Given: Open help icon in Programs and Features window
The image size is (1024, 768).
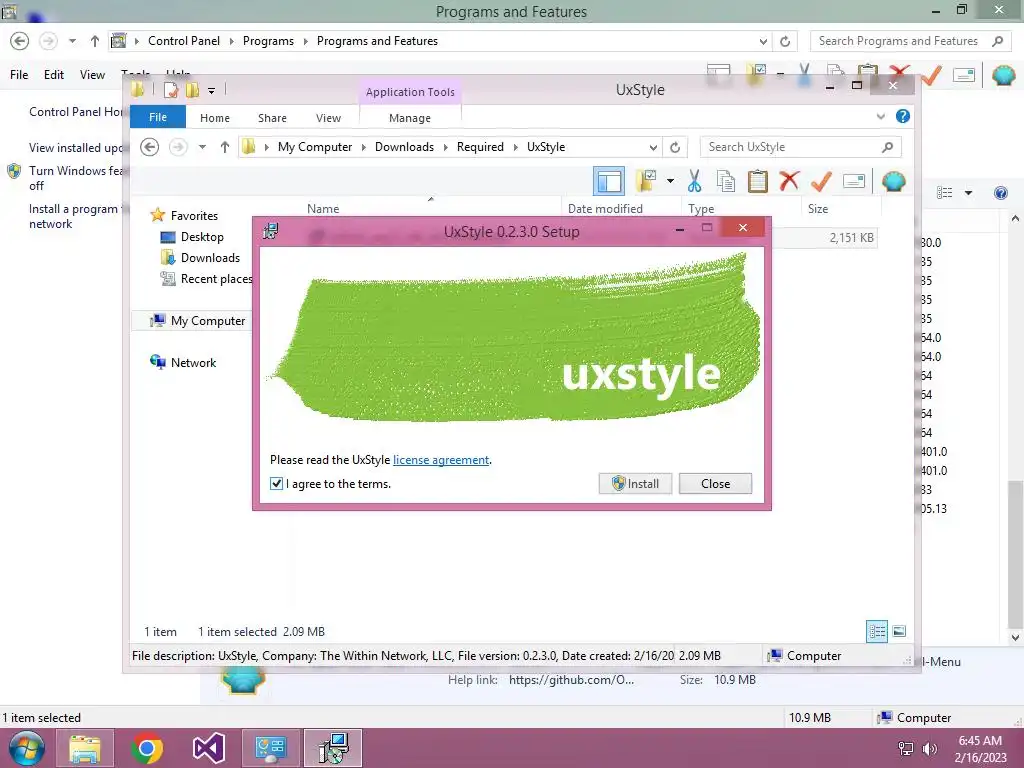Looking at the screenshot, I should 1000,193.
